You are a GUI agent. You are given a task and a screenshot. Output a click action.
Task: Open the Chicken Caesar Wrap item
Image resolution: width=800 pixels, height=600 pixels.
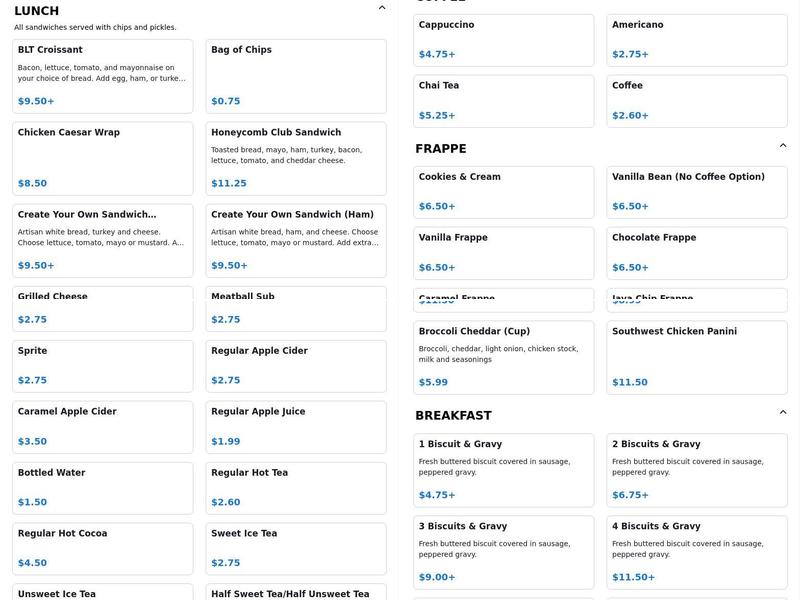pyautogui.click(x=102, y=158)
